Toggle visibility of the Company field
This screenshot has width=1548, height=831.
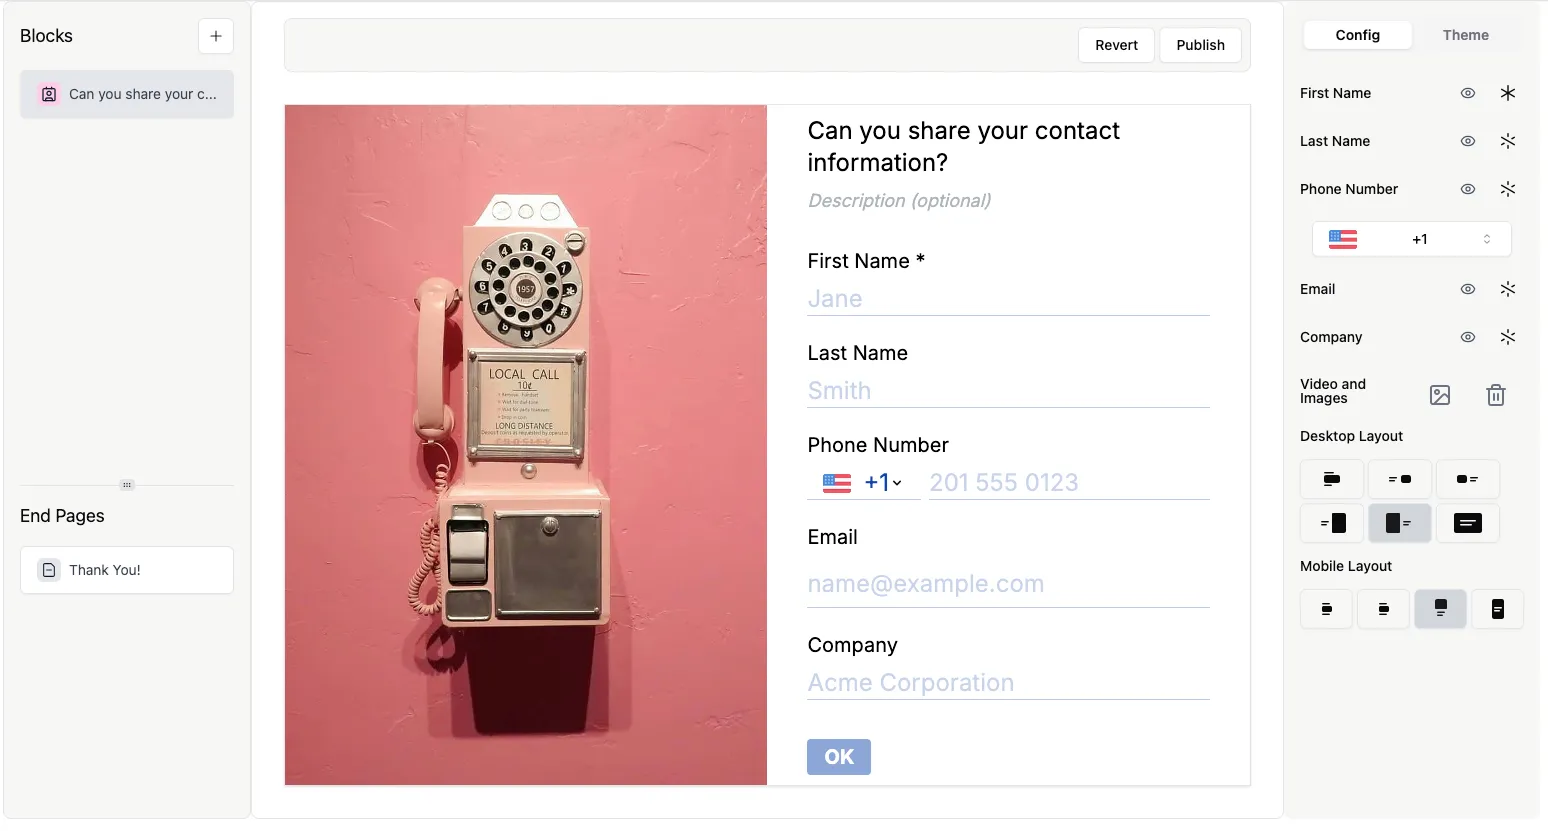pyautogui.click(x=1467, y=337)
